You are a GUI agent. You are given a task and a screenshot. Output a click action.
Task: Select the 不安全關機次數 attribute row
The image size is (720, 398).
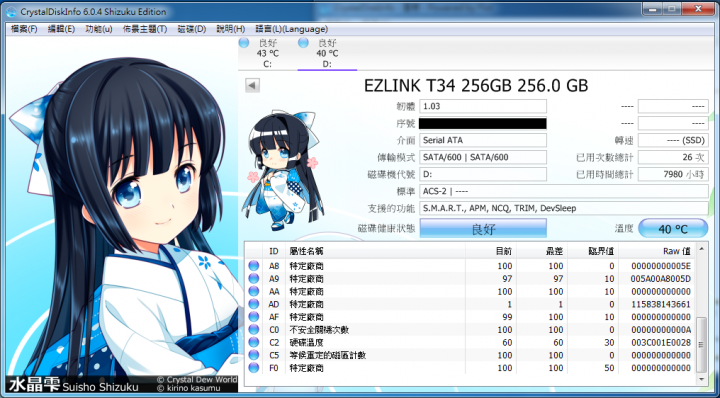point(471,330)
